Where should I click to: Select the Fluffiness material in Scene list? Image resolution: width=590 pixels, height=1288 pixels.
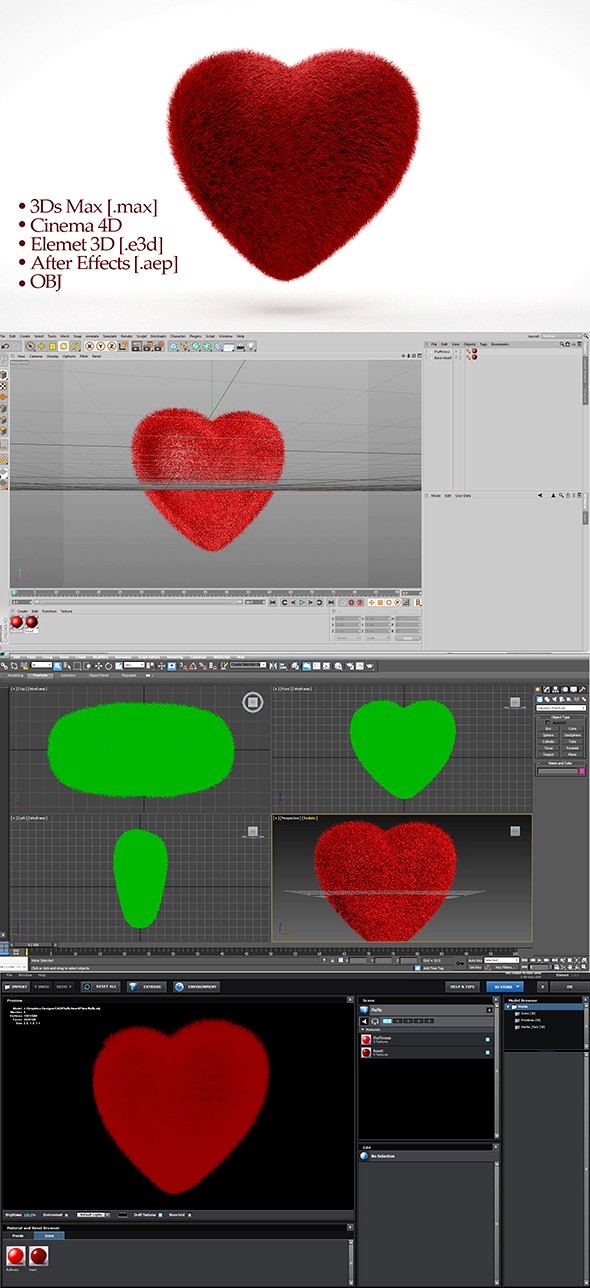426,1040
